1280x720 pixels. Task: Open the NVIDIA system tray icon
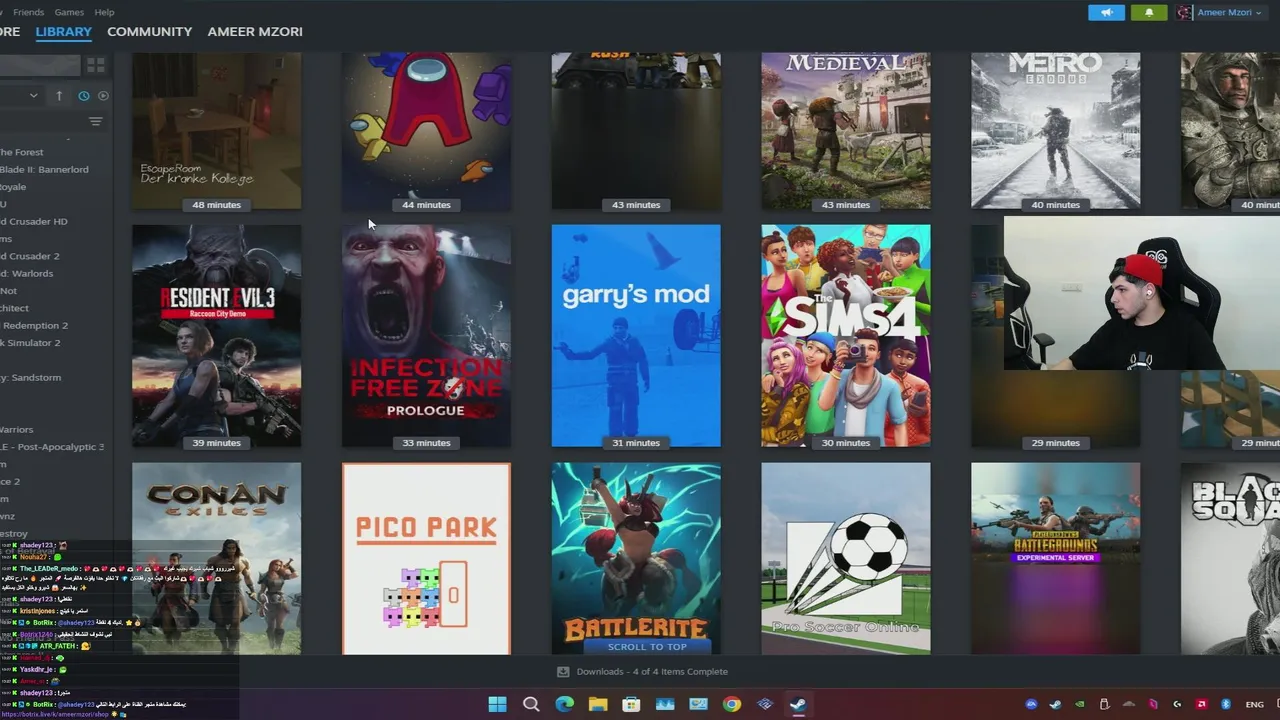pos(1080,704)
